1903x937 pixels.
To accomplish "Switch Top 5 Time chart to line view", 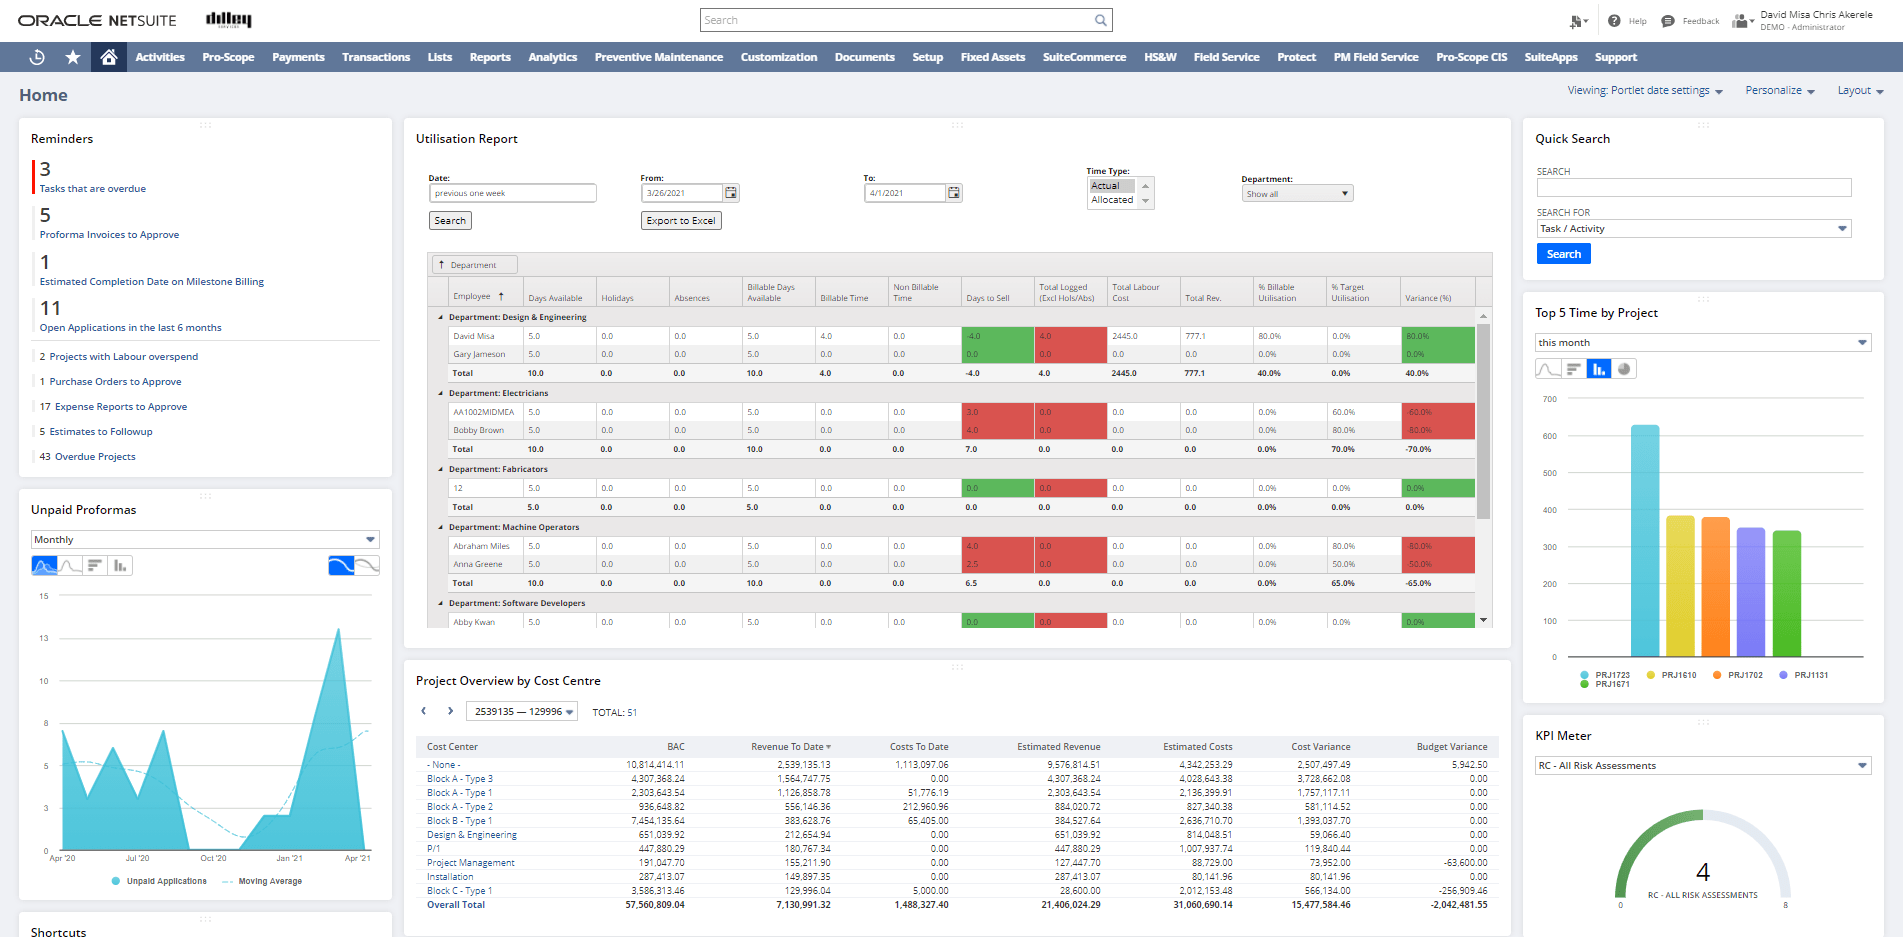I will pos(1546,368).
